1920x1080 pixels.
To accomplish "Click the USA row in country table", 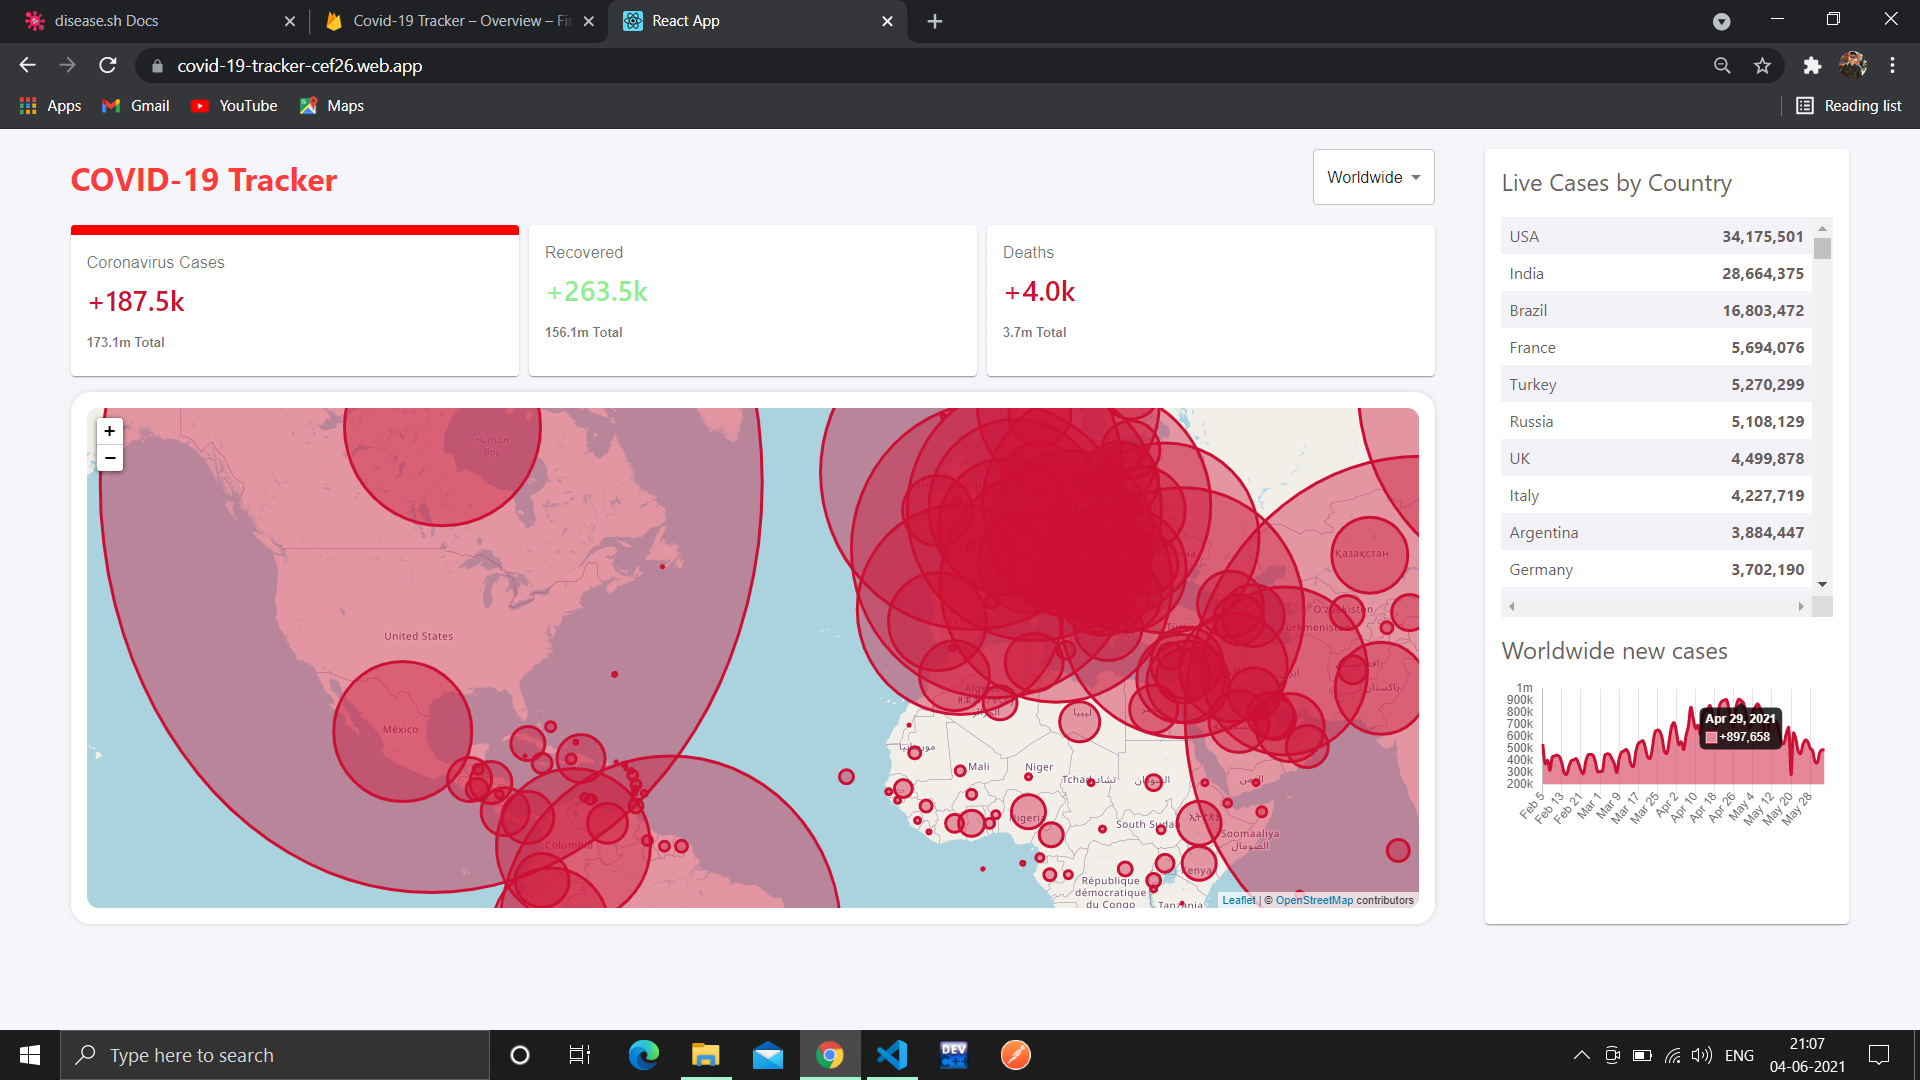I will point(1657,236).
